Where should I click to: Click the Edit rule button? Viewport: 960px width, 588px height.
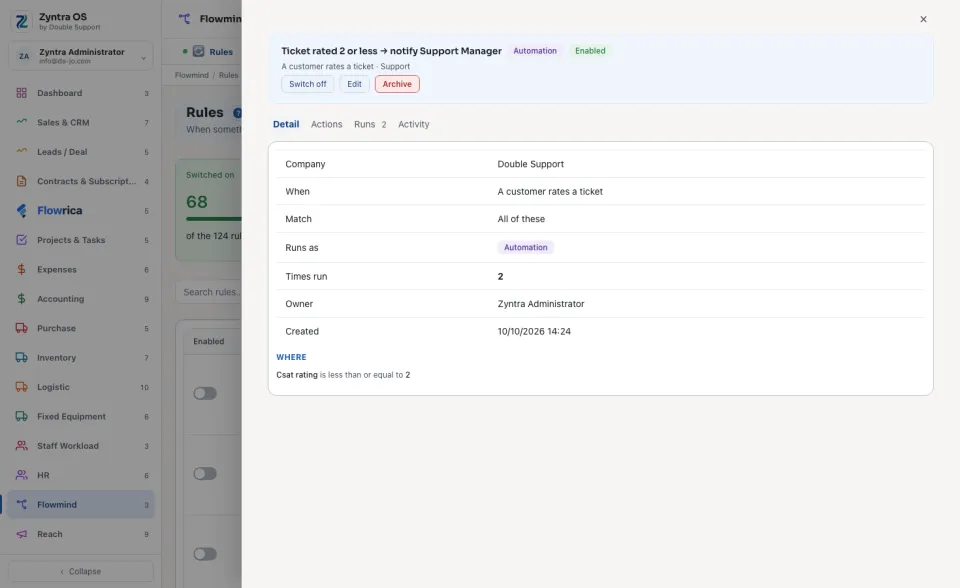click(x=354, y=84)
